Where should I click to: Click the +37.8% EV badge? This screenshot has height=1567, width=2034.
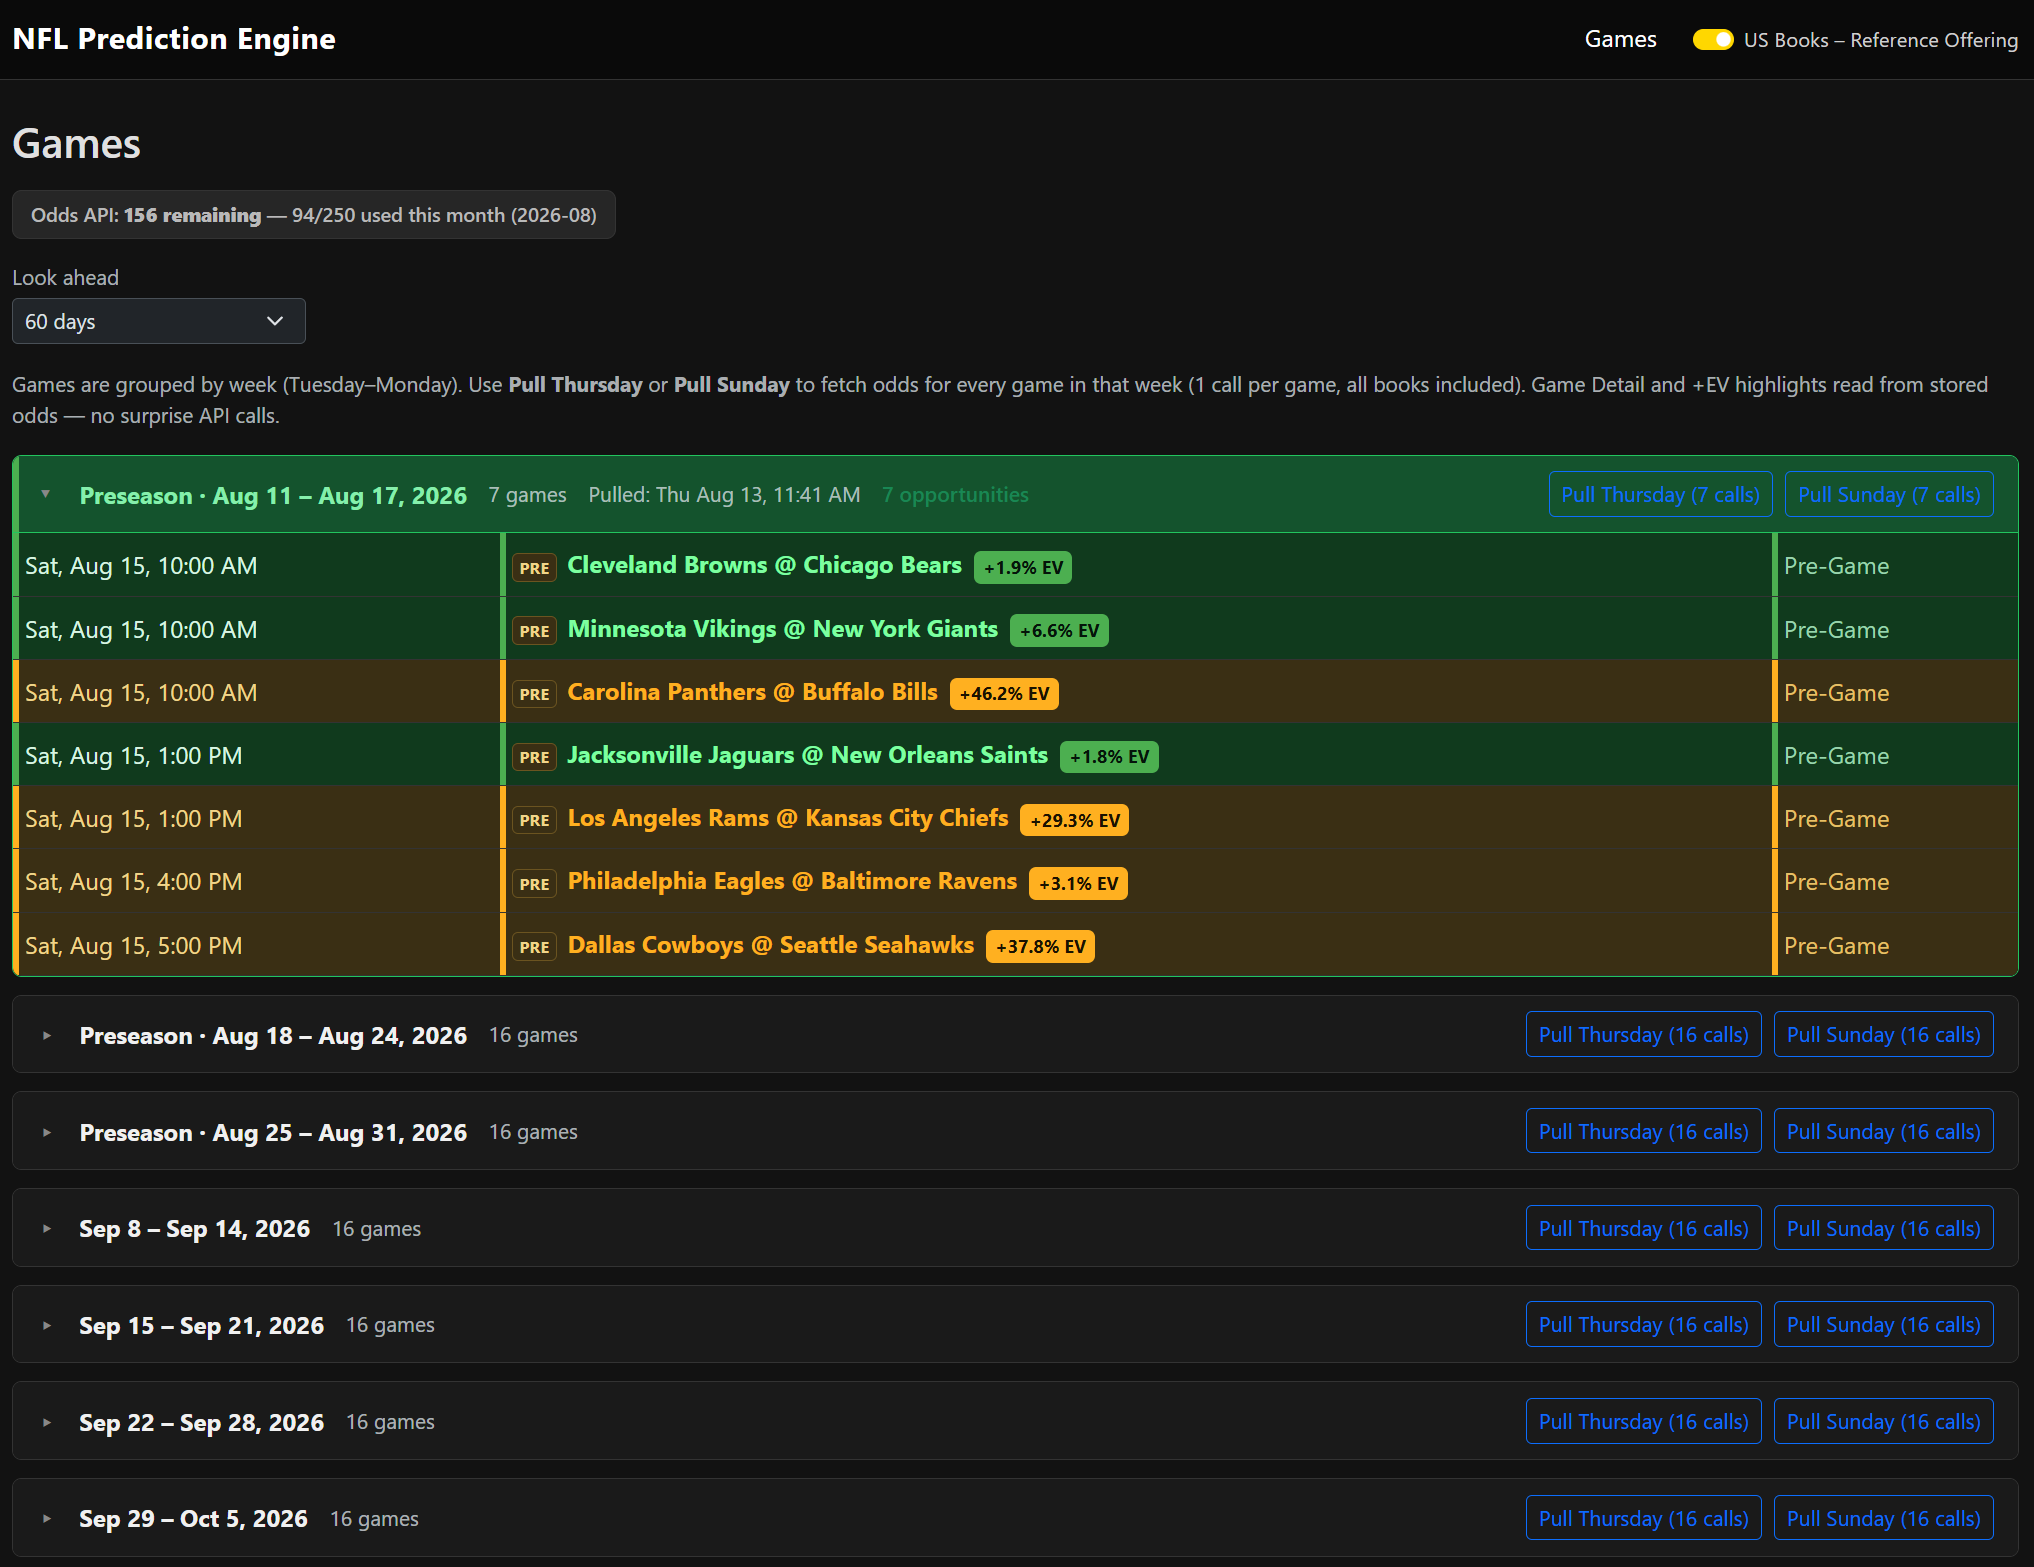coord(1040,947)
